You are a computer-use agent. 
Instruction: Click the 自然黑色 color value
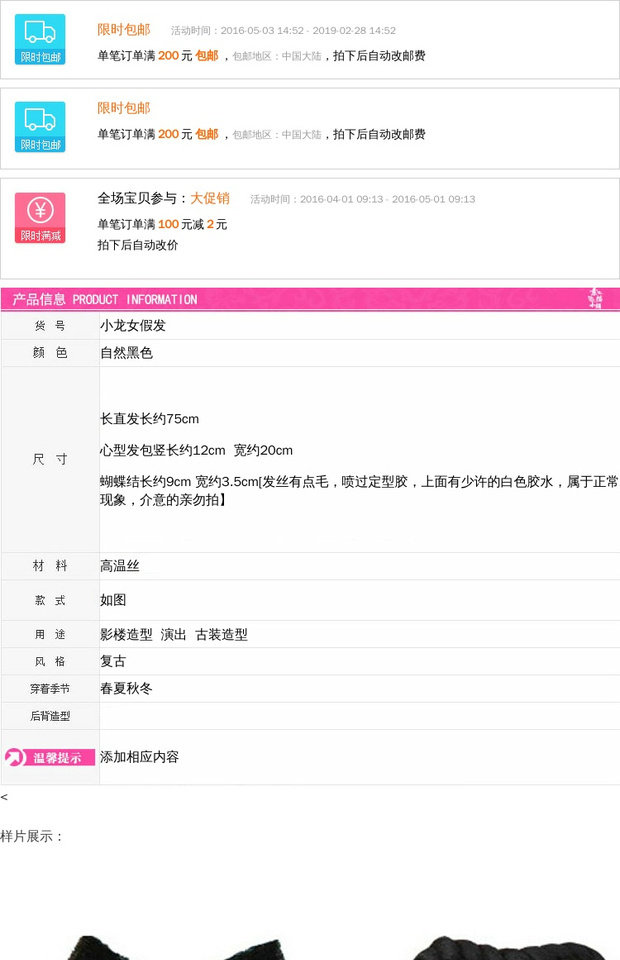pos(126,353)
